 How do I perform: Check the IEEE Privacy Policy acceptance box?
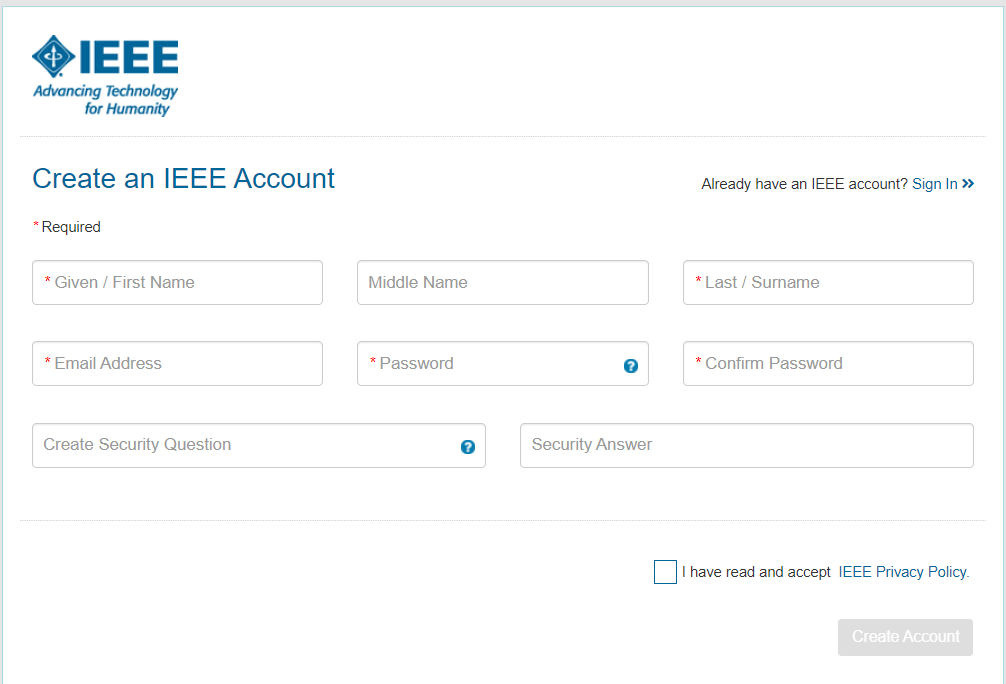pyautogui.click(x=665, y=571)
